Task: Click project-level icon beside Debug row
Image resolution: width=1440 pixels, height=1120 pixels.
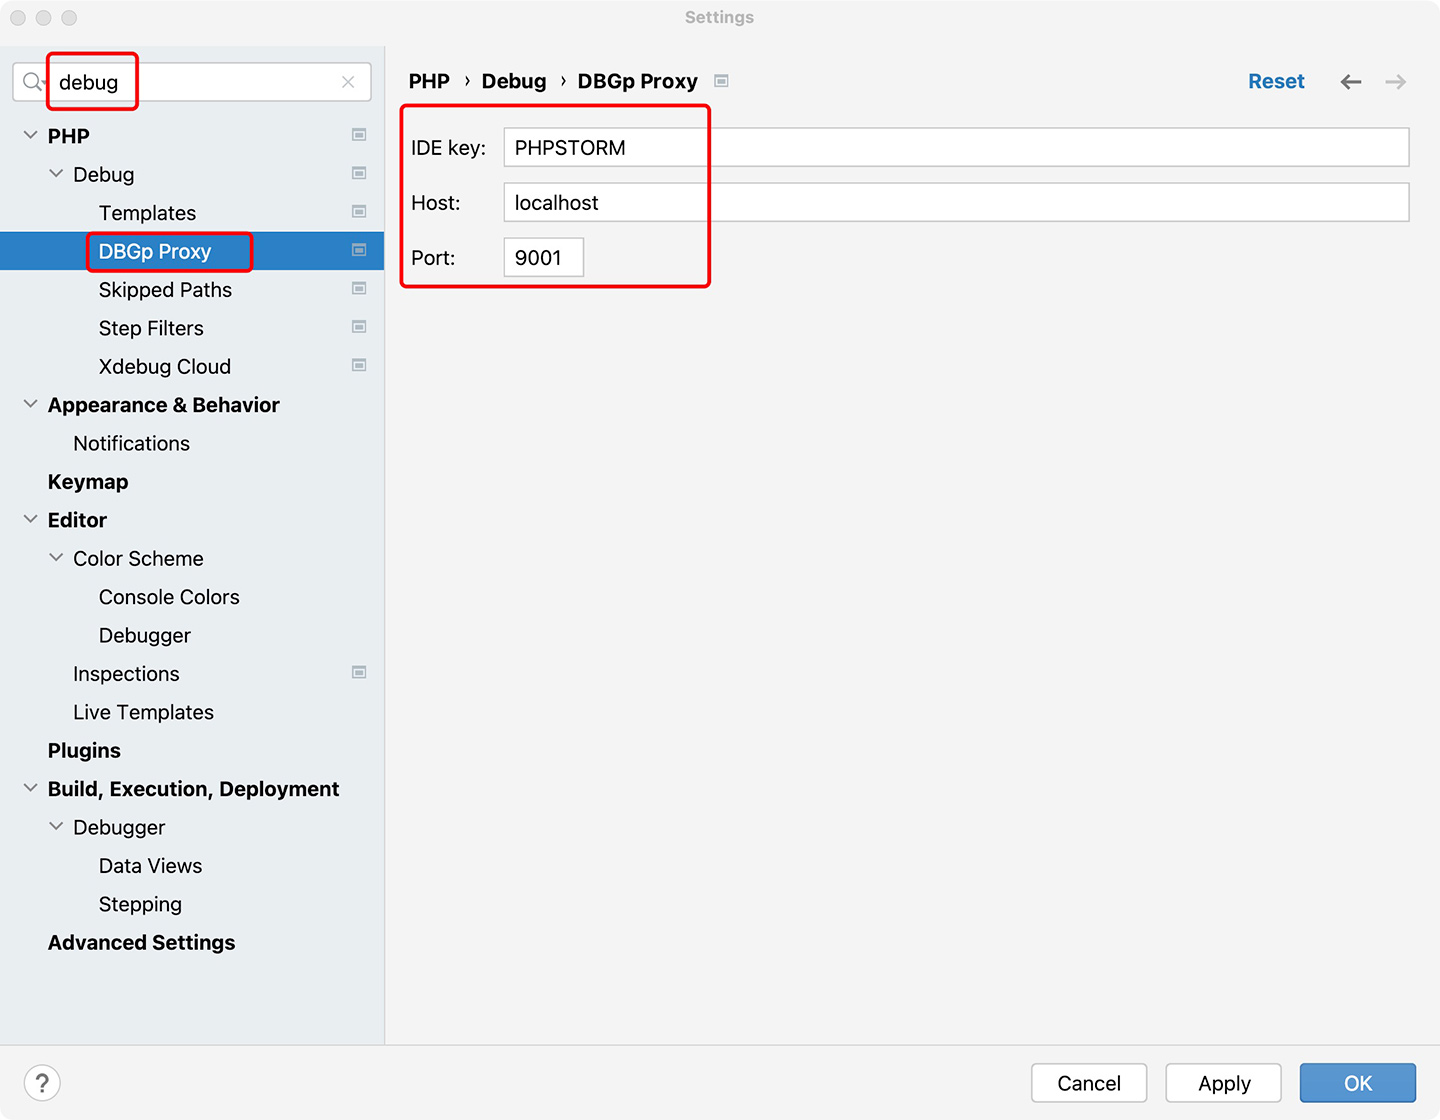Action: 359,174
